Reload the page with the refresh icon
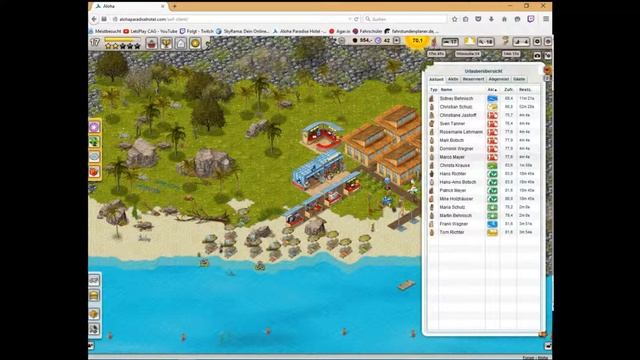This screenshot has height=360, width=640. [x=356, y=19]
